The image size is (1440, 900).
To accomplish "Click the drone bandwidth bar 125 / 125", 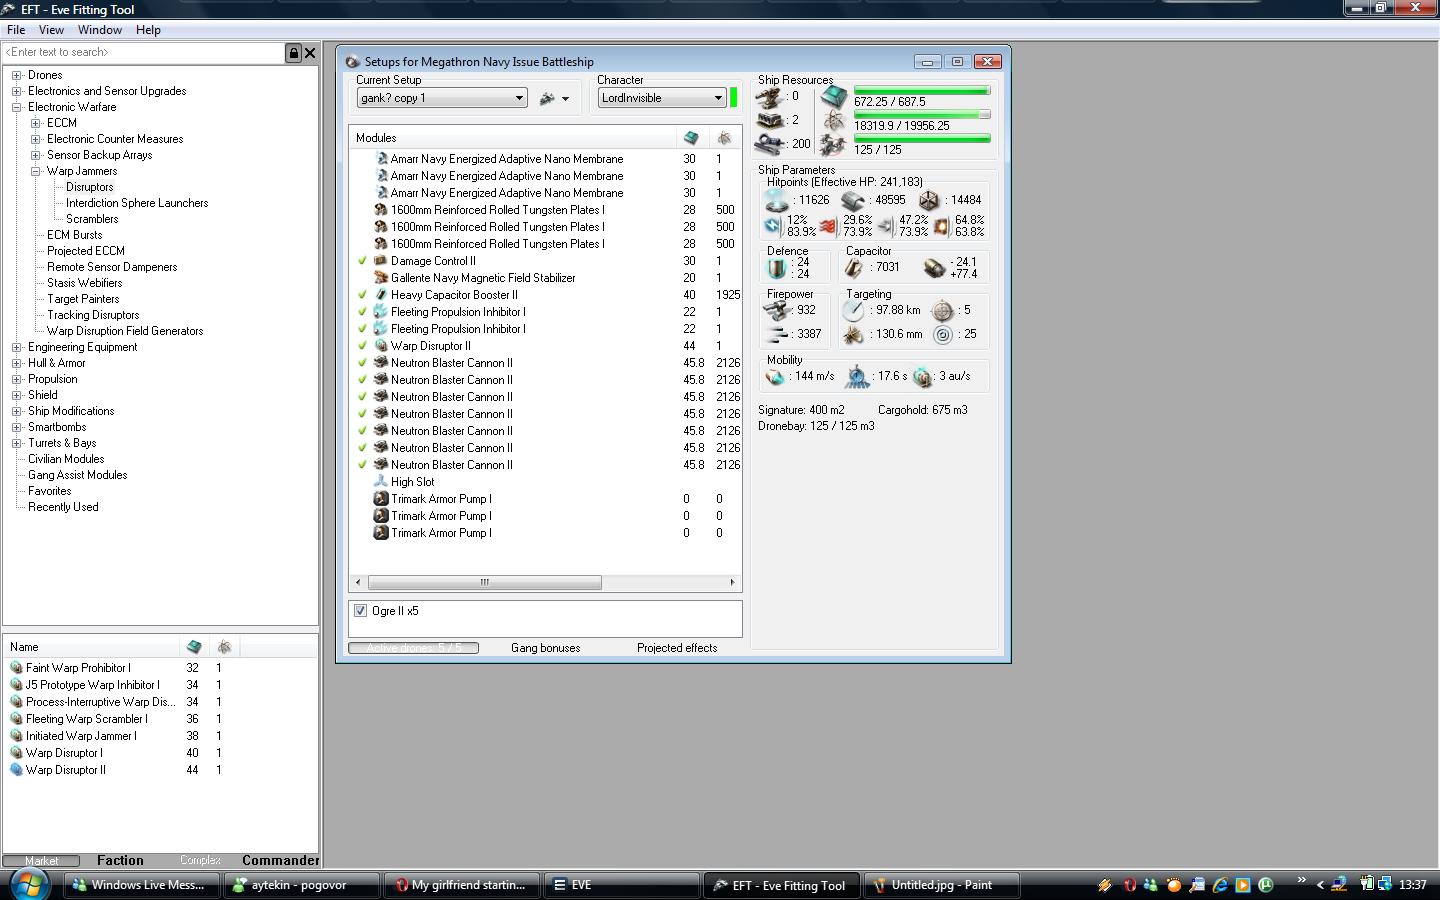I will click(x=921, y=139).
